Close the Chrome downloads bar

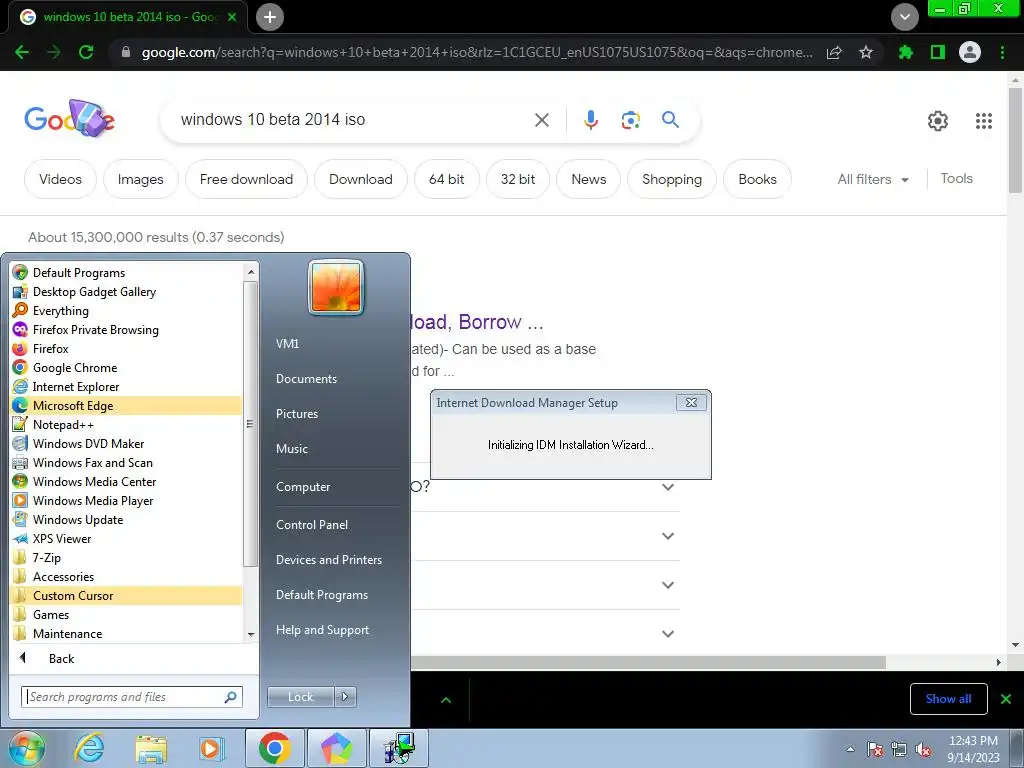[1006, 699]
